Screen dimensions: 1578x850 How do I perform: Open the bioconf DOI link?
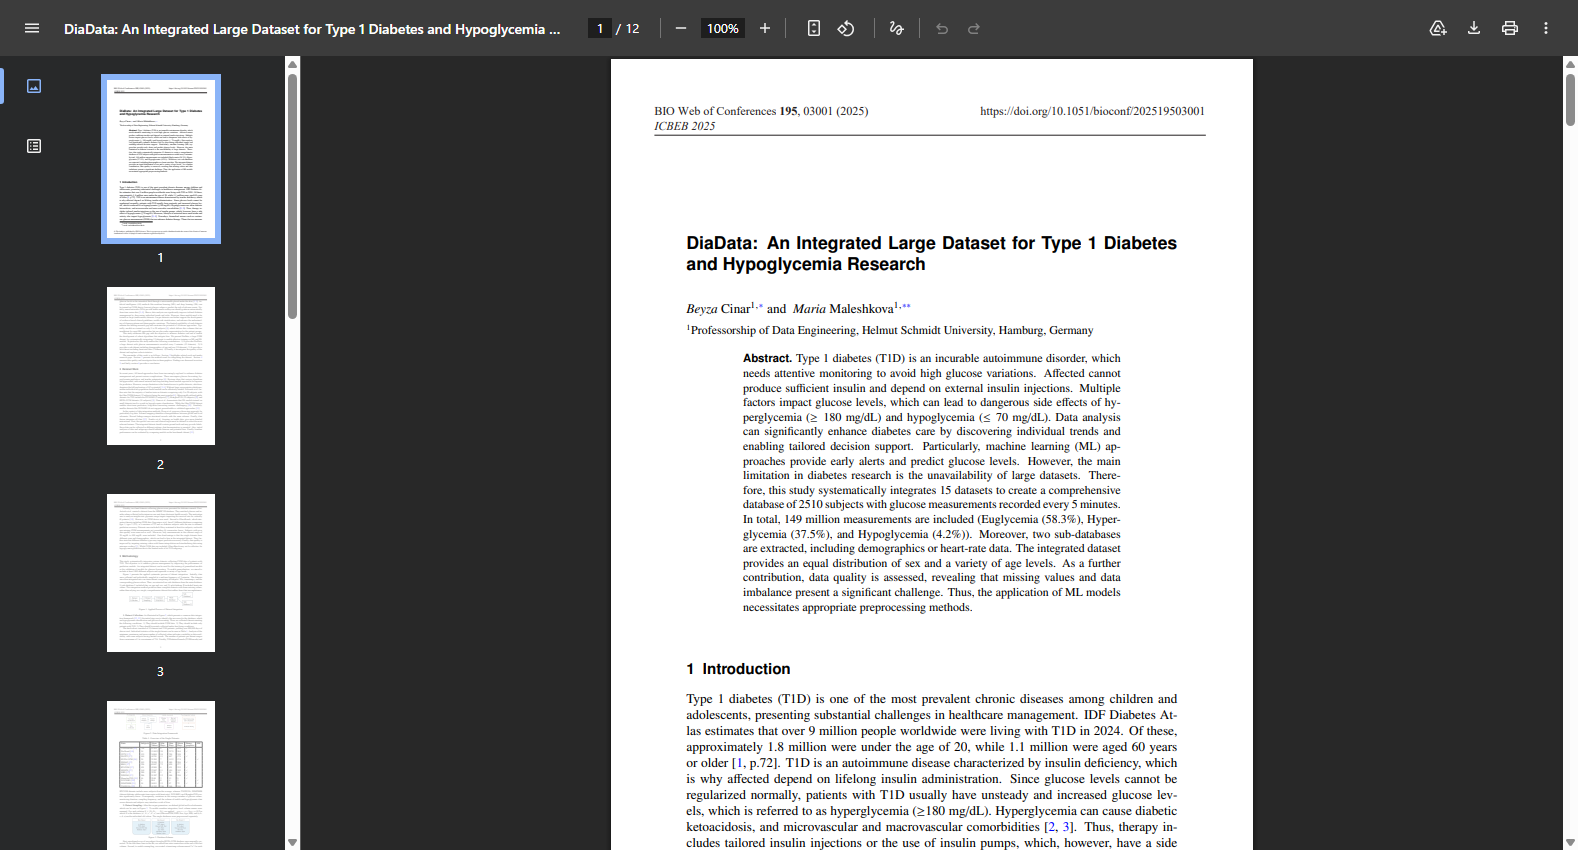1092,111
